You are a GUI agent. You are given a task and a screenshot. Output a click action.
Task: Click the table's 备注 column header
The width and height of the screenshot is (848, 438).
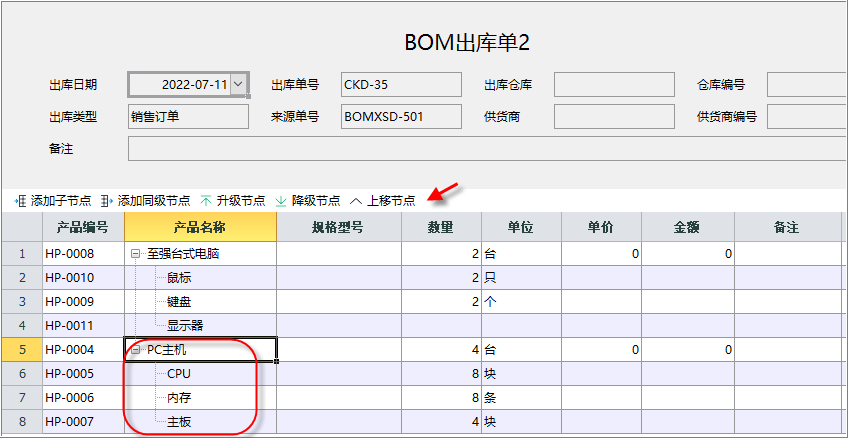[x=787, y=228]
